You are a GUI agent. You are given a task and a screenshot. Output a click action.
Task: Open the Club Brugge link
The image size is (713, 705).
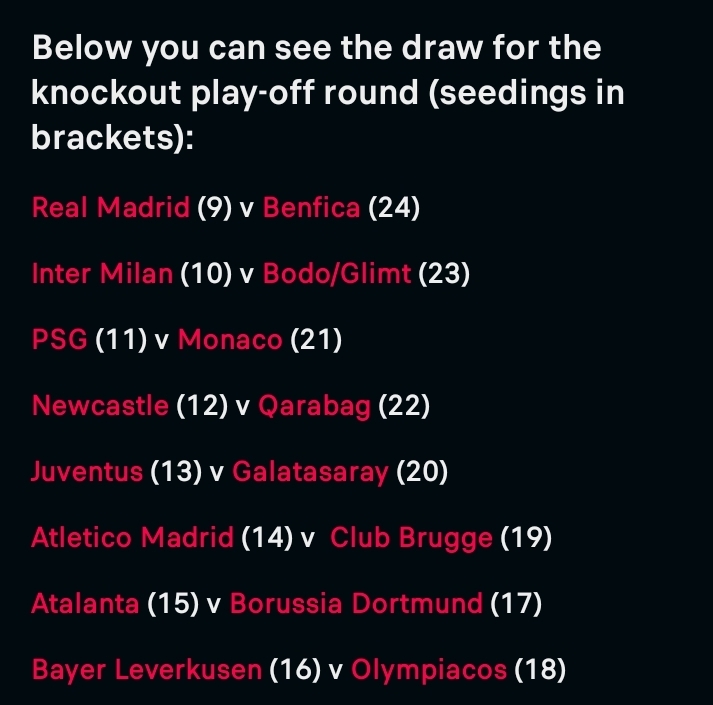(x=411, y=538)
